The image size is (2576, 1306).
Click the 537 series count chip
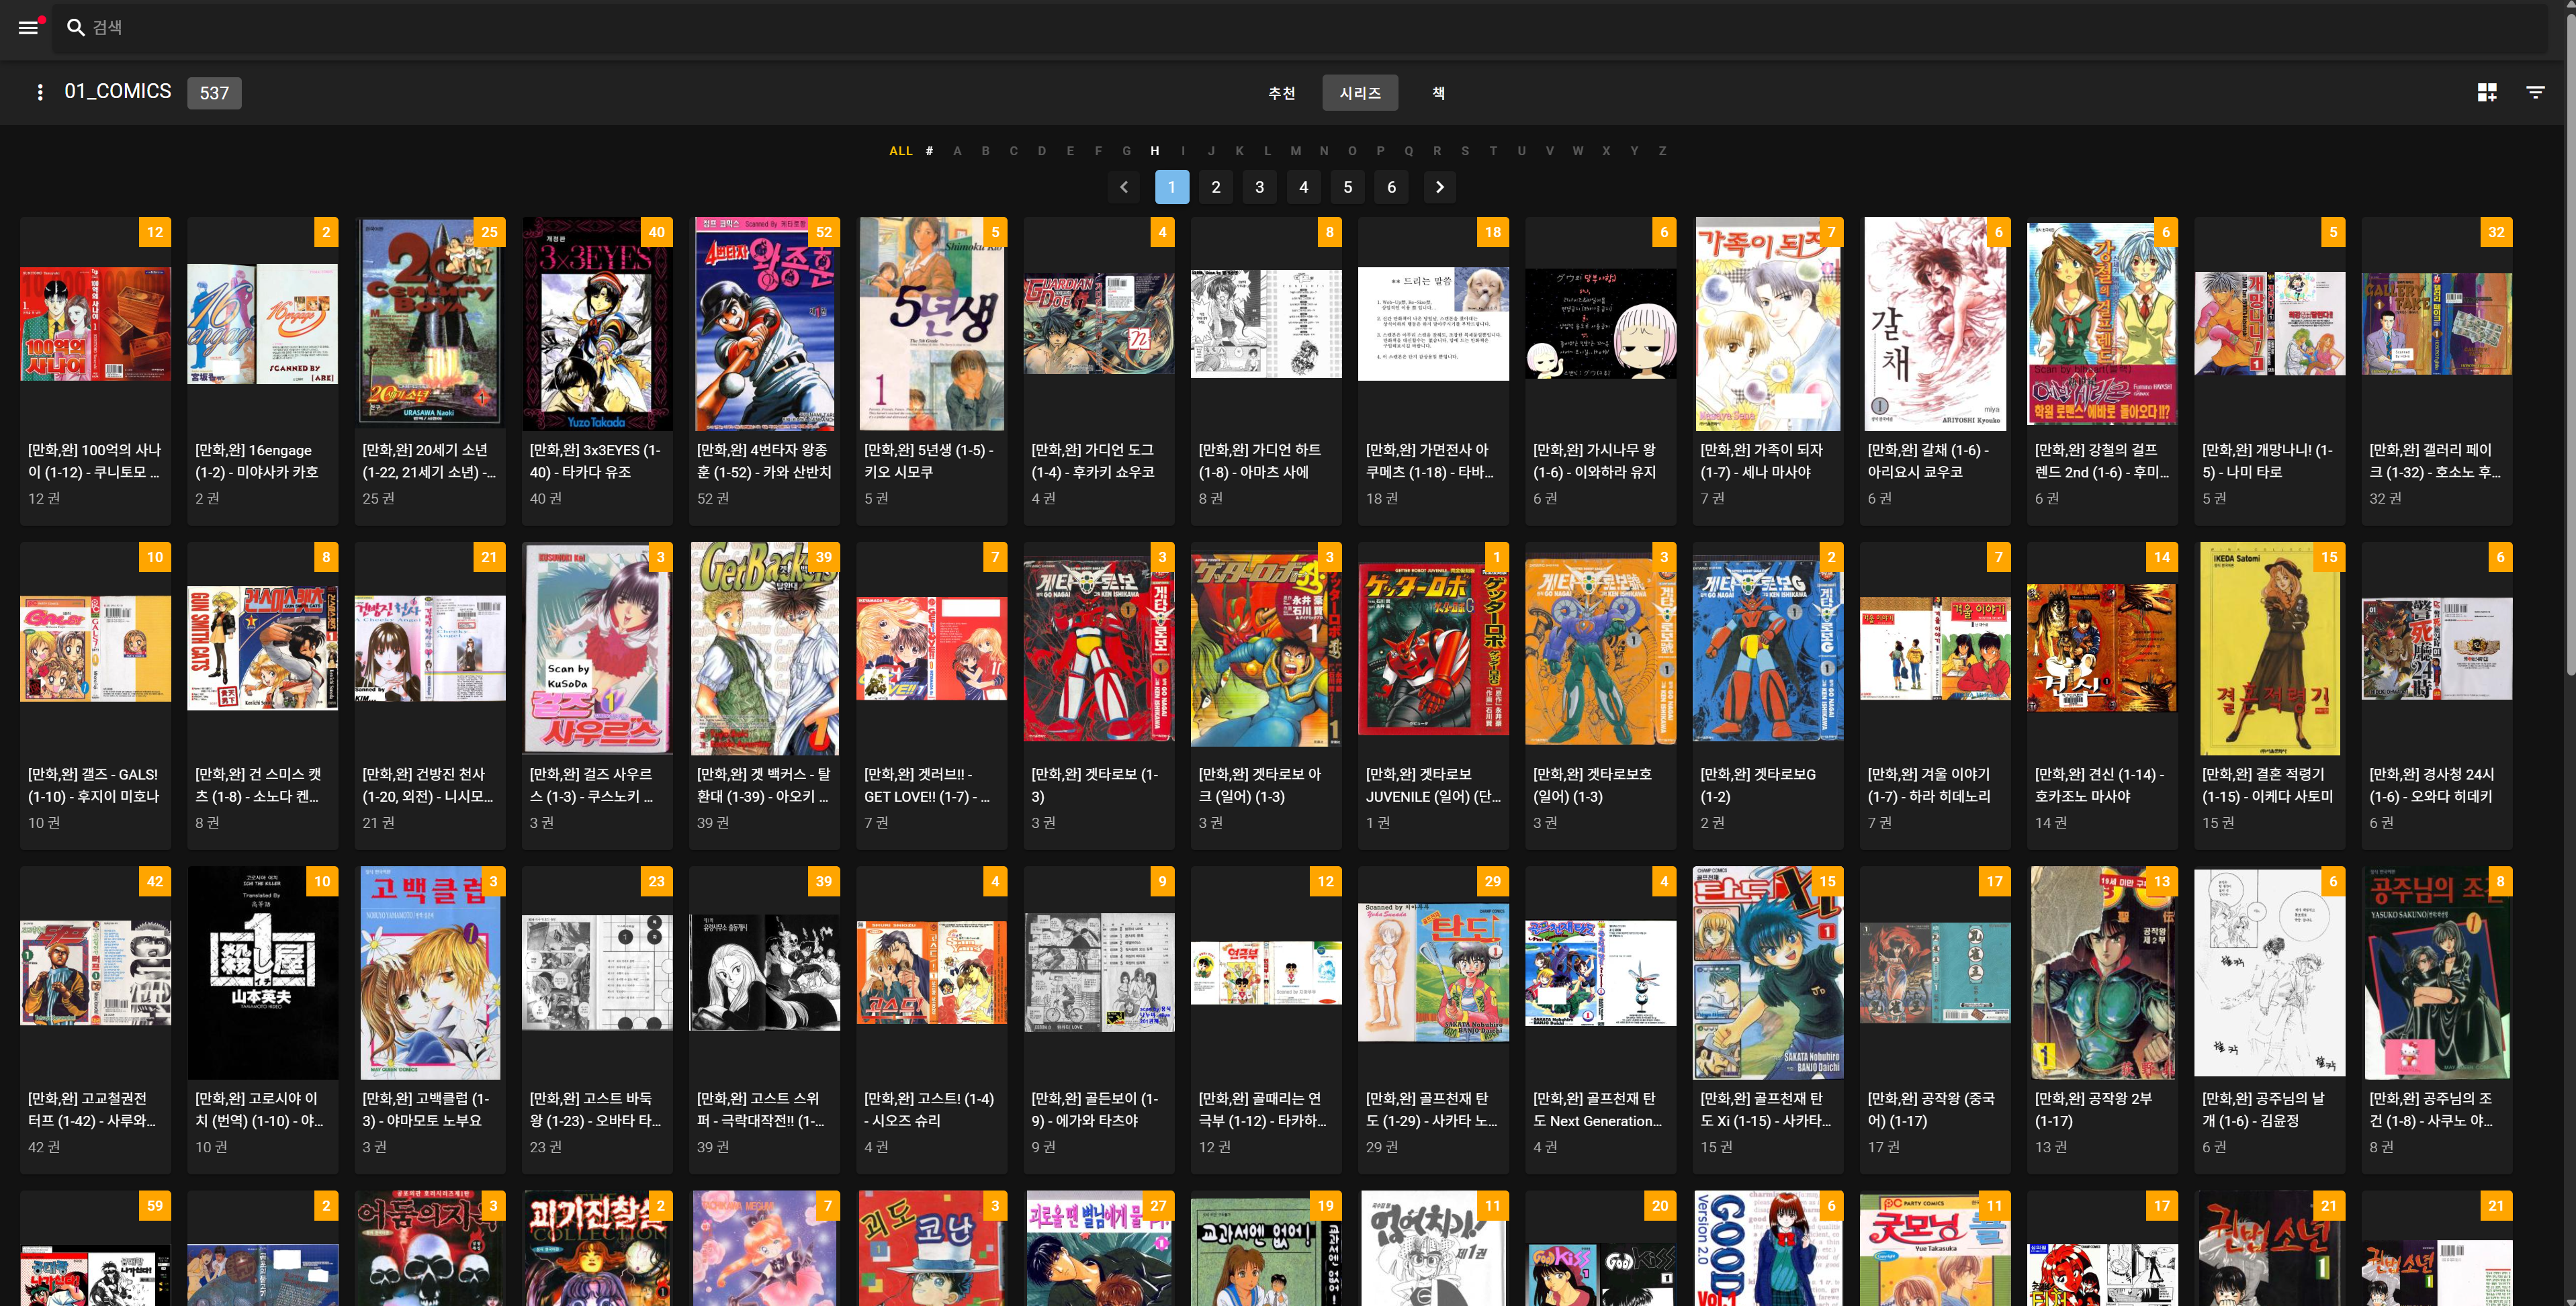point(214,93)
